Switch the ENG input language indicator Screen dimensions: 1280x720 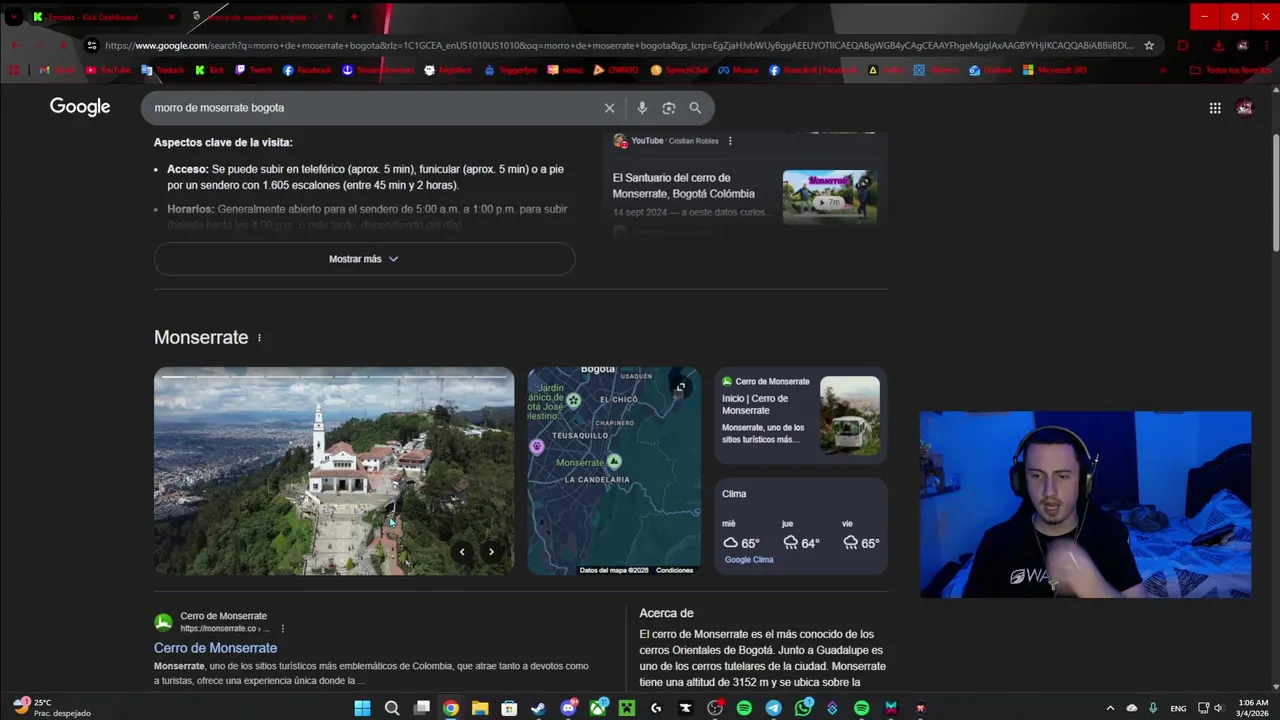click(1179, 708)
